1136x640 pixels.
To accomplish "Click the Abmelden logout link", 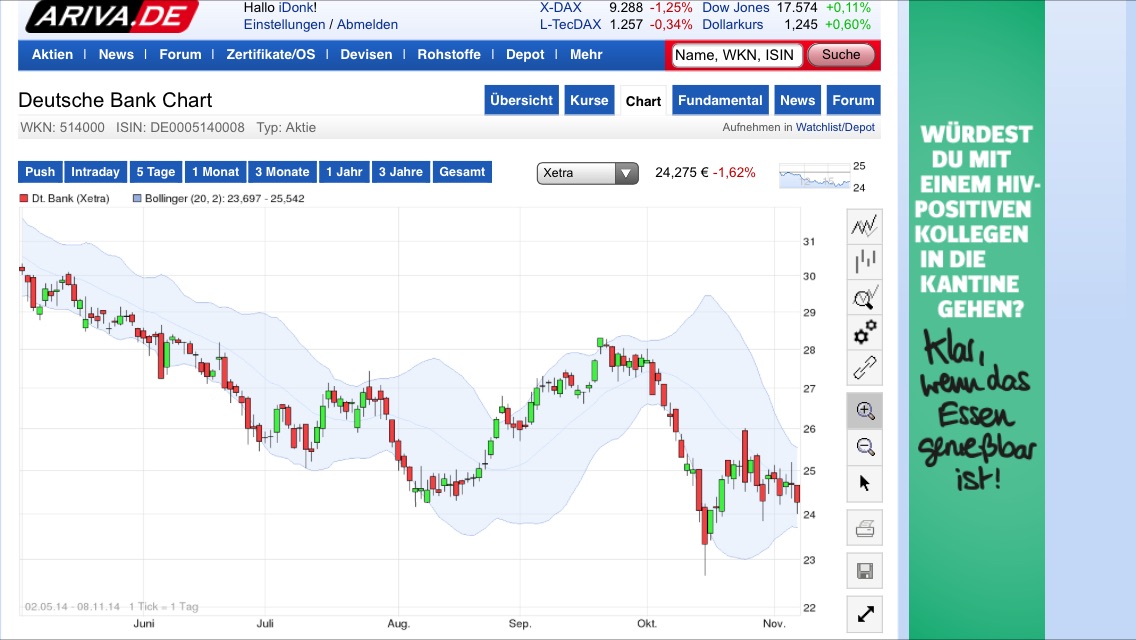I will (367, 24).
